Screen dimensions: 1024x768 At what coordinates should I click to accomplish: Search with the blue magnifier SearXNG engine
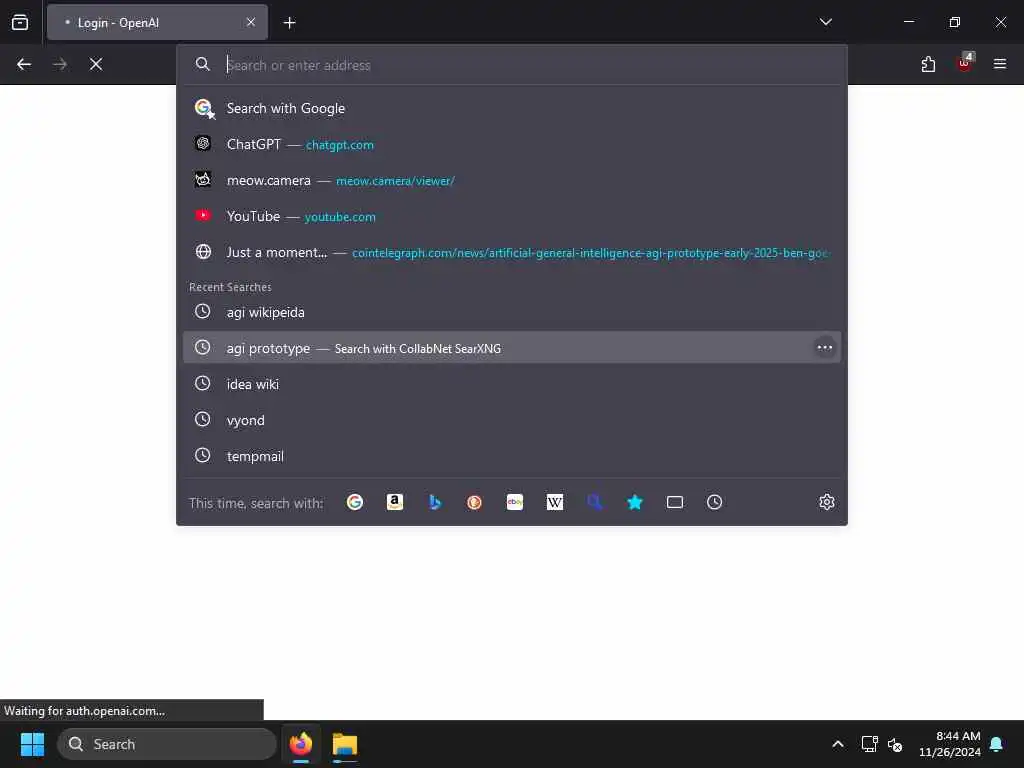click(595, 502)
